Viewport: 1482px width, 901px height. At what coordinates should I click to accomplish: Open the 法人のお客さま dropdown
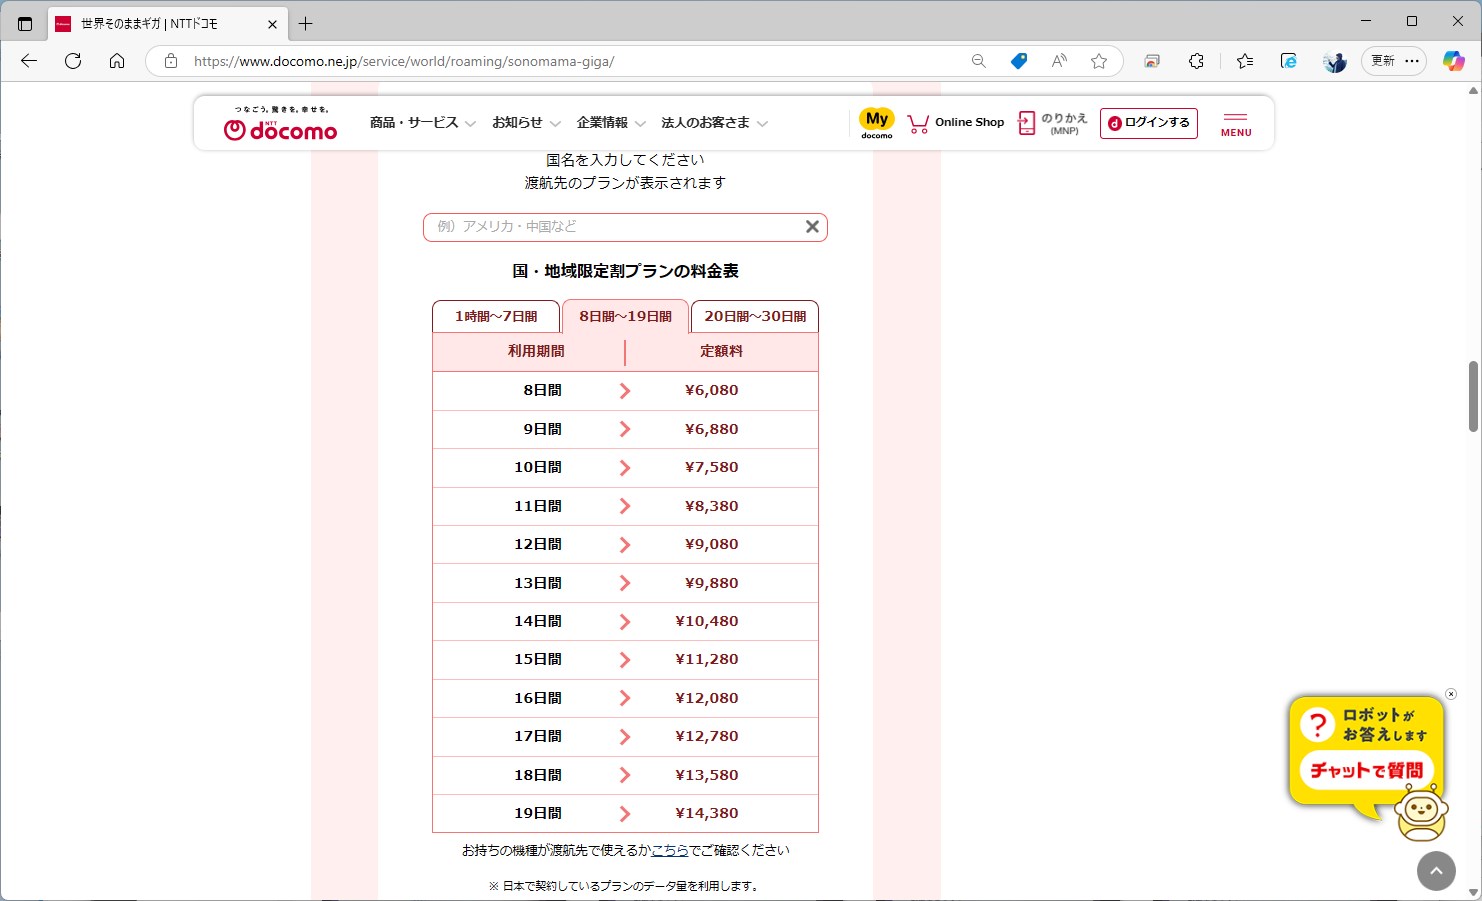click(706, 122)
